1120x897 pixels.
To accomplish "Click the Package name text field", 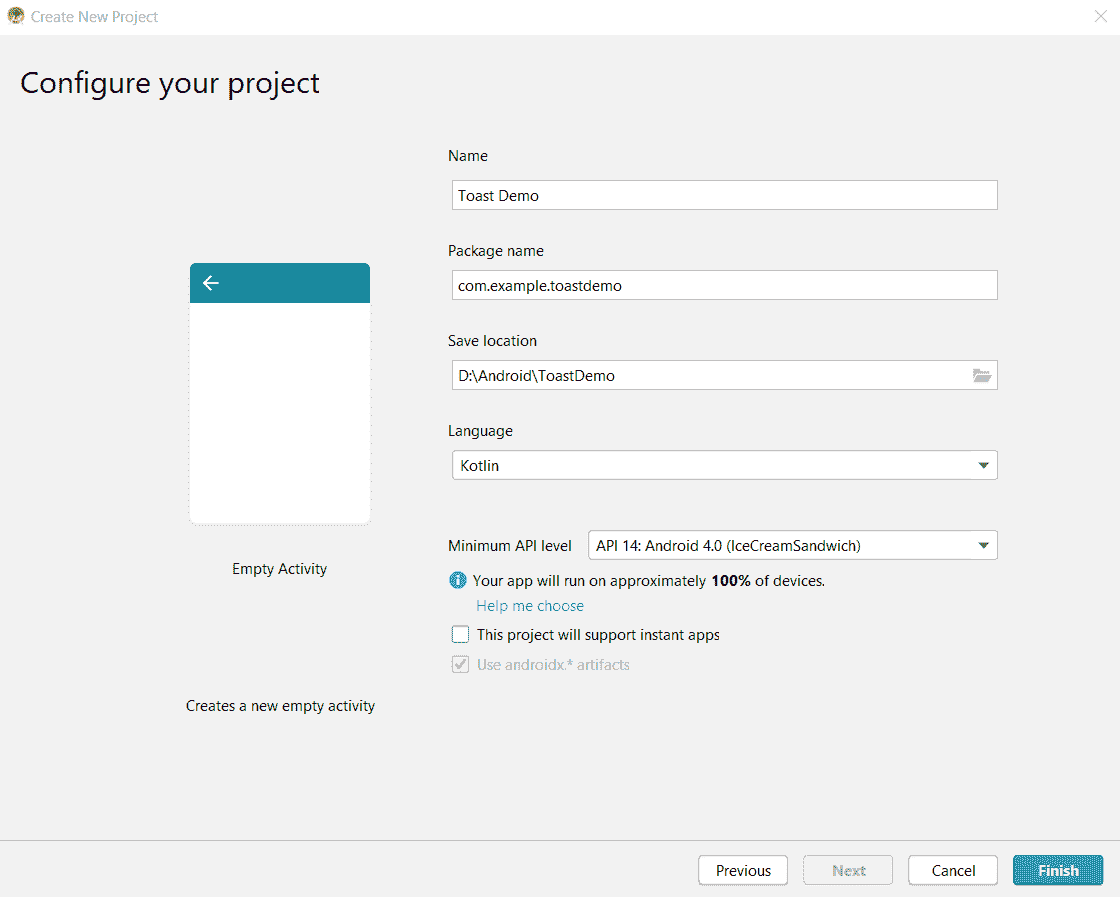I will coord(724,284).
